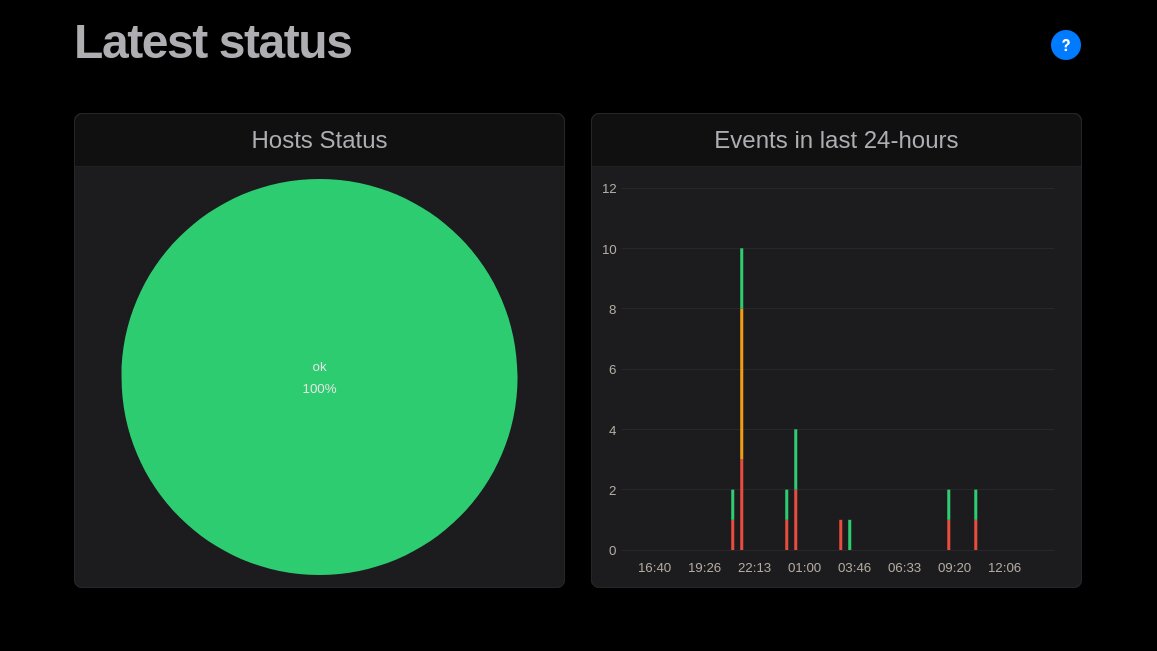
Task: Click the y-axis label 12
Action: pyautogui.click(x=609, y=189)
